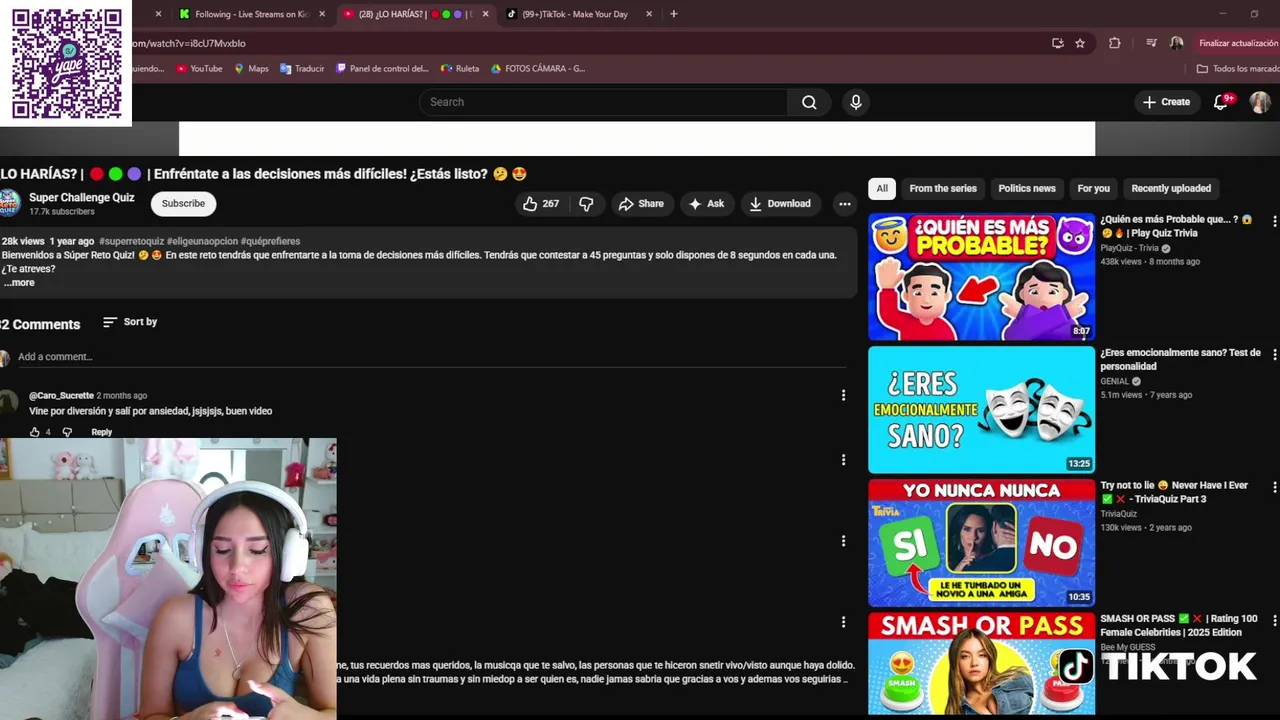Open @Caro_Sucrette profile link
This screenshot has width=1280, height=720.
[61, 396]
